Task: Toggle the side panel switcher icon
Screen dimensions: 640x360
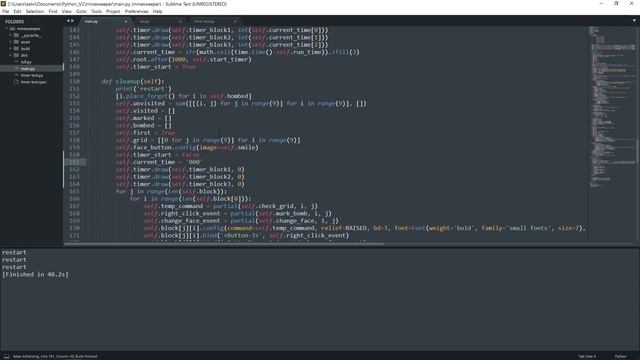Action: pos(7,356)
